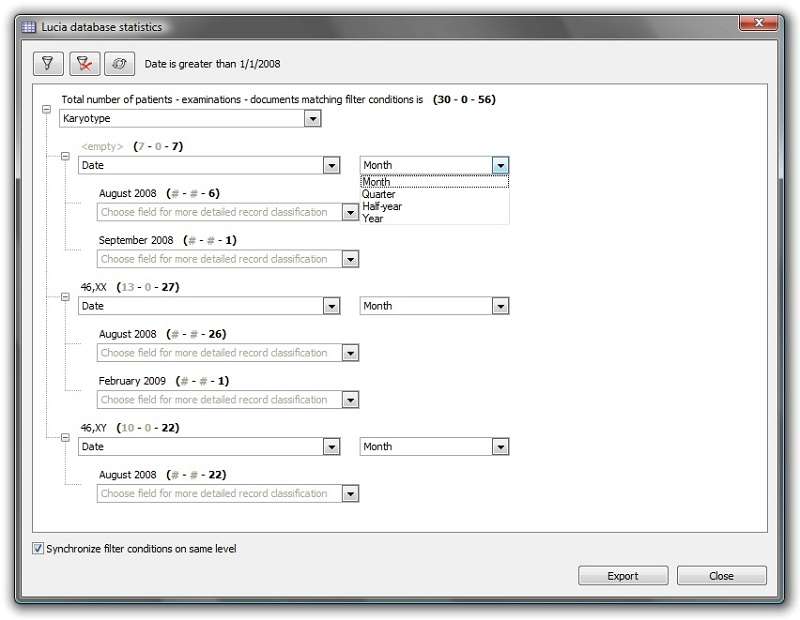Open the Date dropdown under 46,XX group
This screenshot has height=620, width=800.
click(x=331, y=306)
